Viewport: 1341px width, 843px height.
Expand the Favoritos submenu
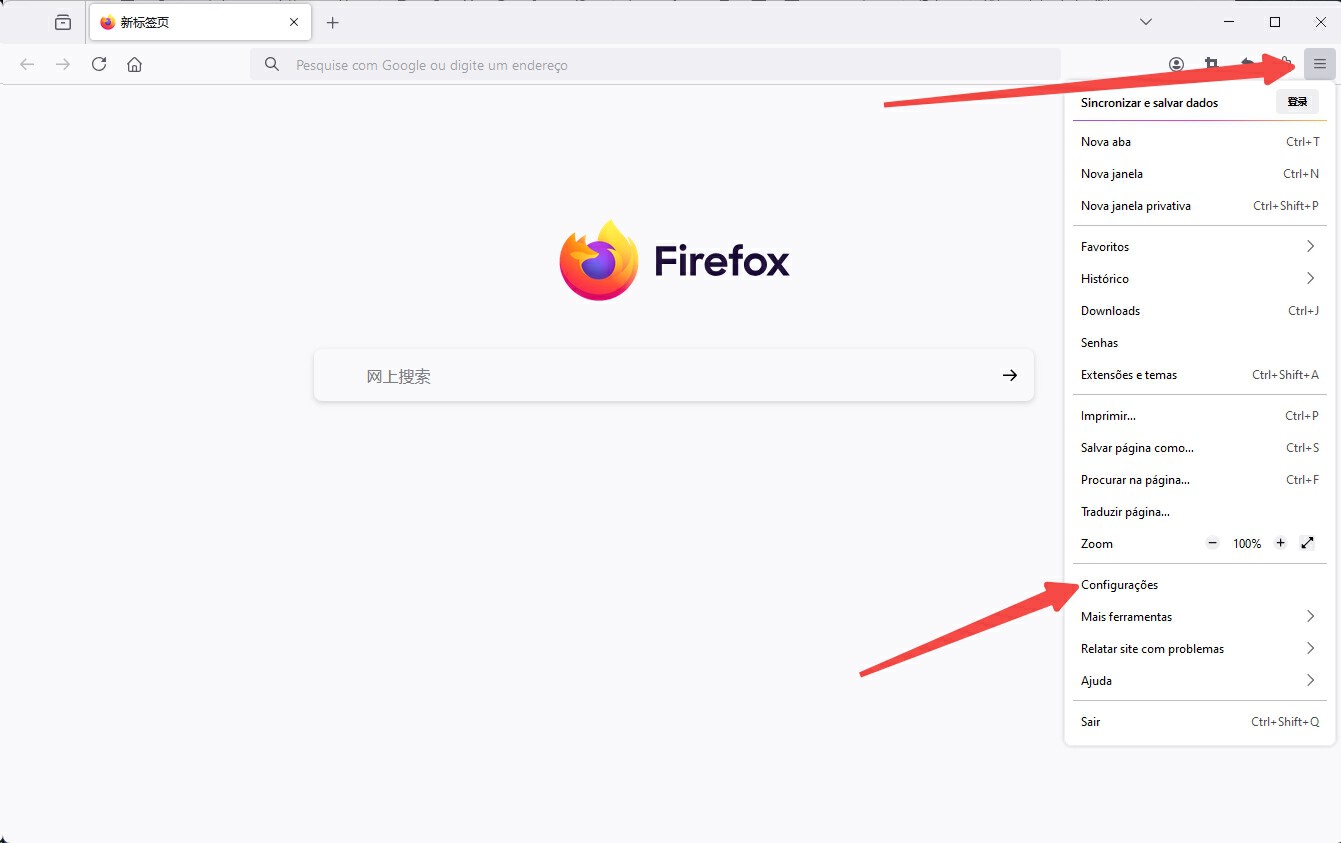[x=1199, y=246]
